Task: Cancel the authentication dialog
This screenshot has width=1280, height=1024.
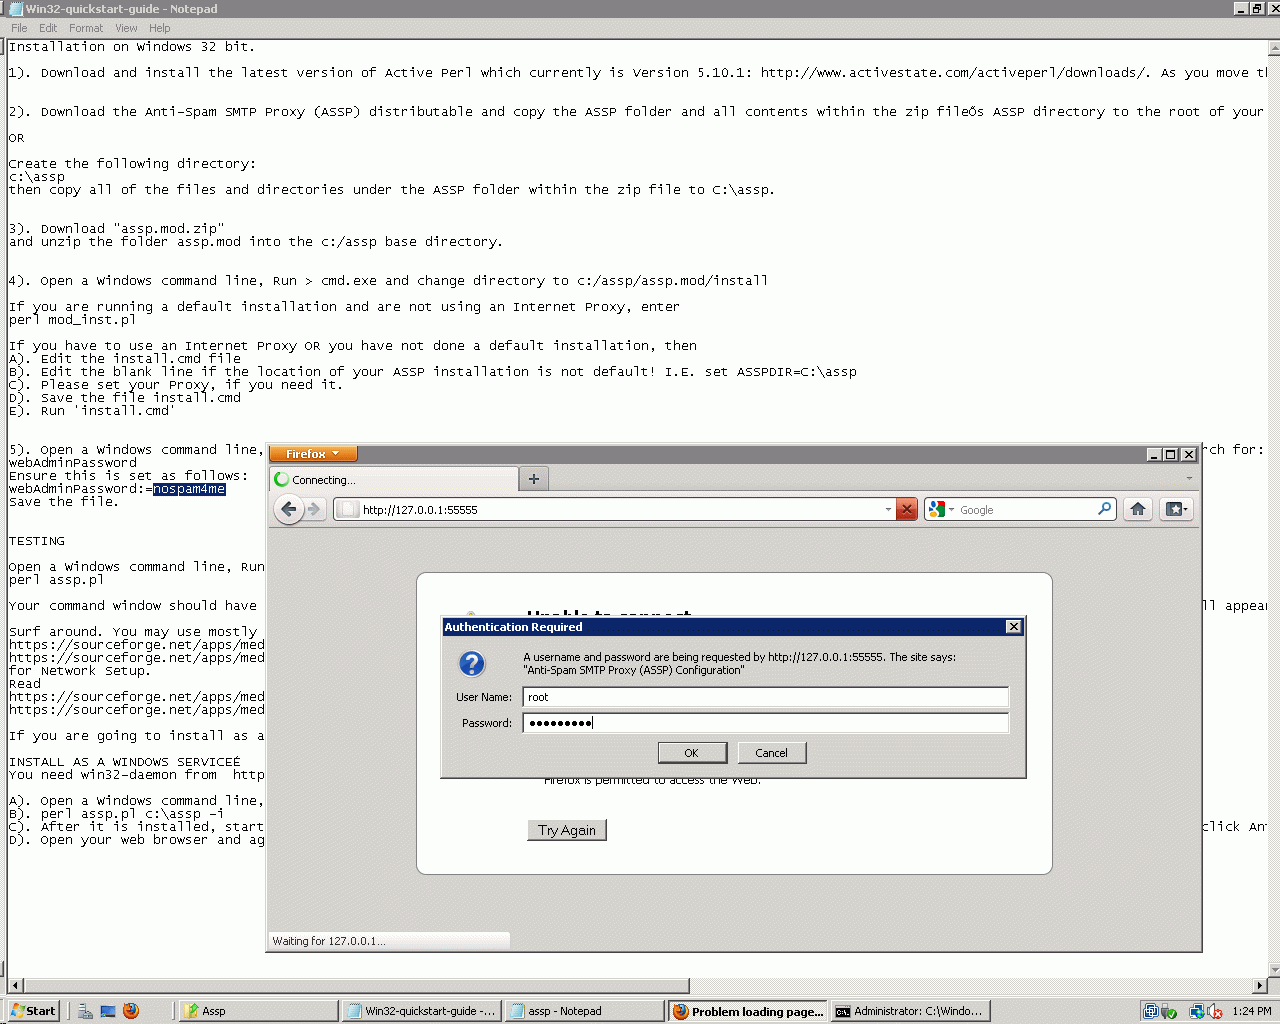Action: tap(771, 753)
